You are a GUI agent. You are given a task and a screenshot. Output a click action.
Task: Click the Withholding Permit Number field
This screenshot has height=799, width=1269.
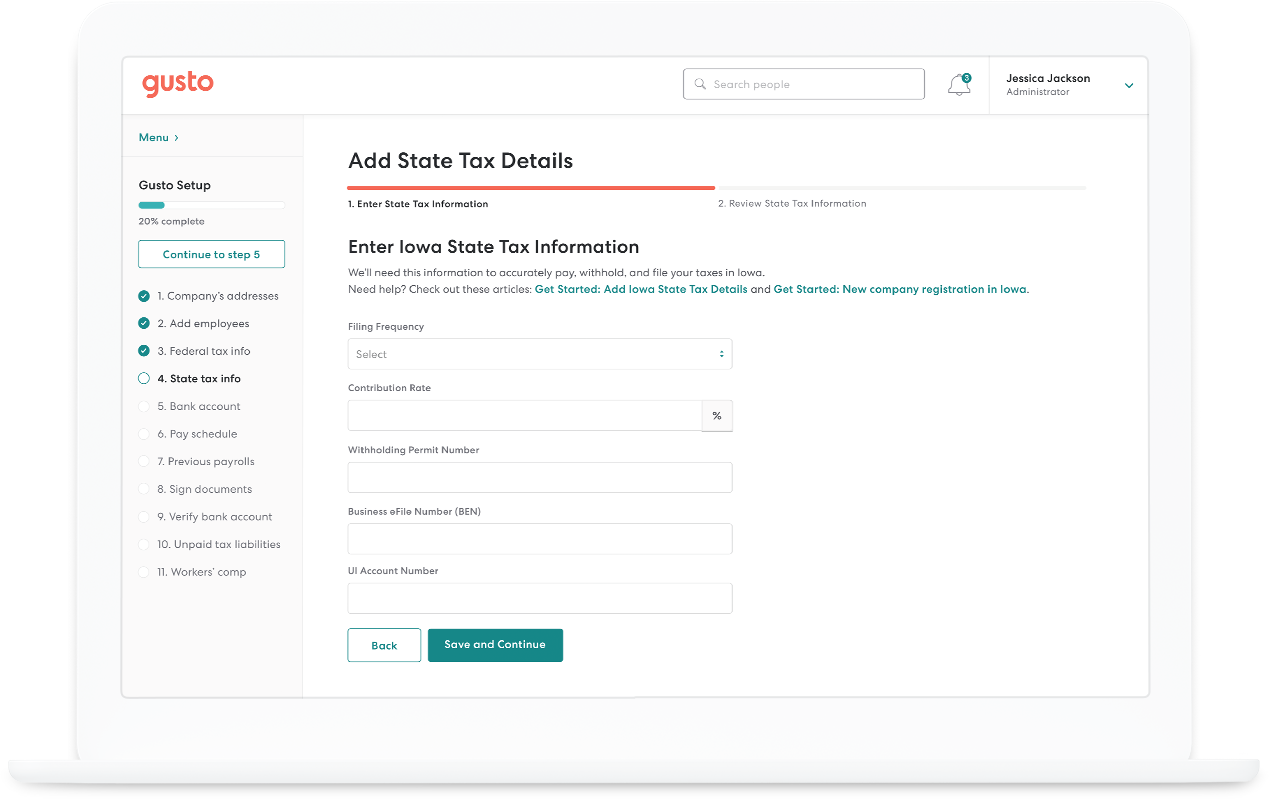point(540,477)
